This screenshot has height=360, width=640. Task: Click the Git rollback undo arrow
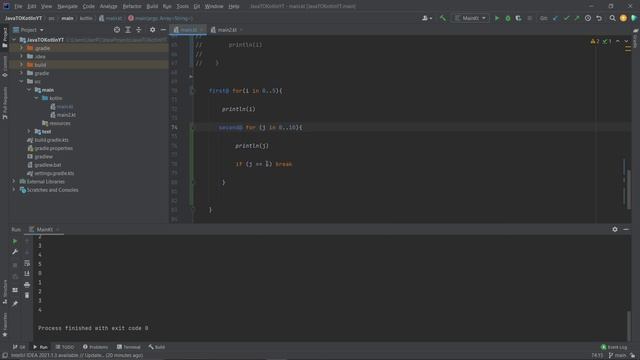[x=599, y=18]
